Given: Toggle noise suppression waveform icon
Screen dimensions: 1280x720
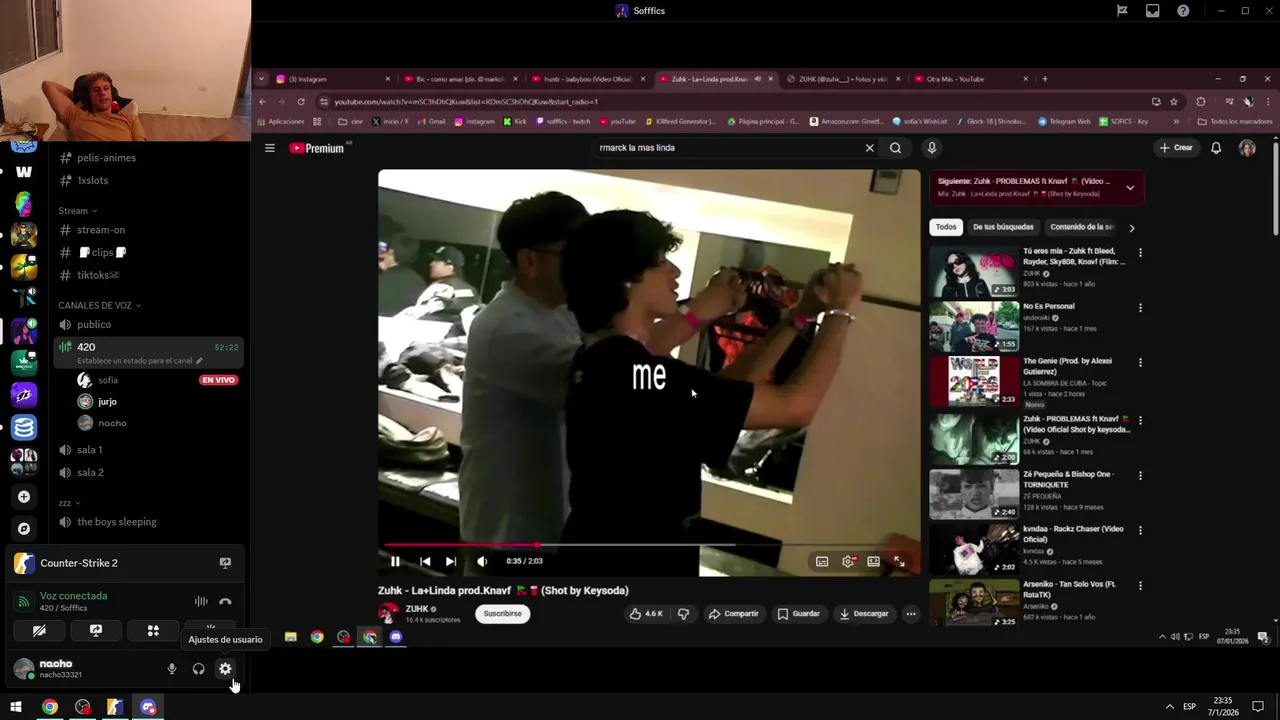Looking at the screenshot, I should point(201,601).
